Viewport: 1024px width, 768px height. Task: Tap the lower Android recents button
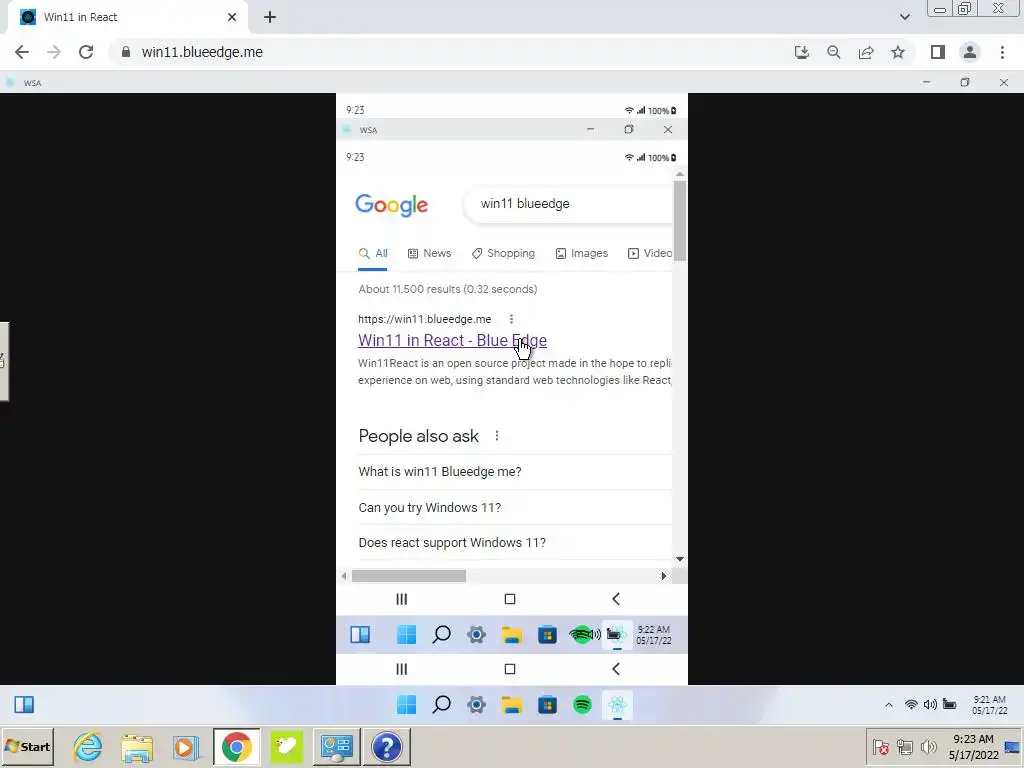click(402, 669)
